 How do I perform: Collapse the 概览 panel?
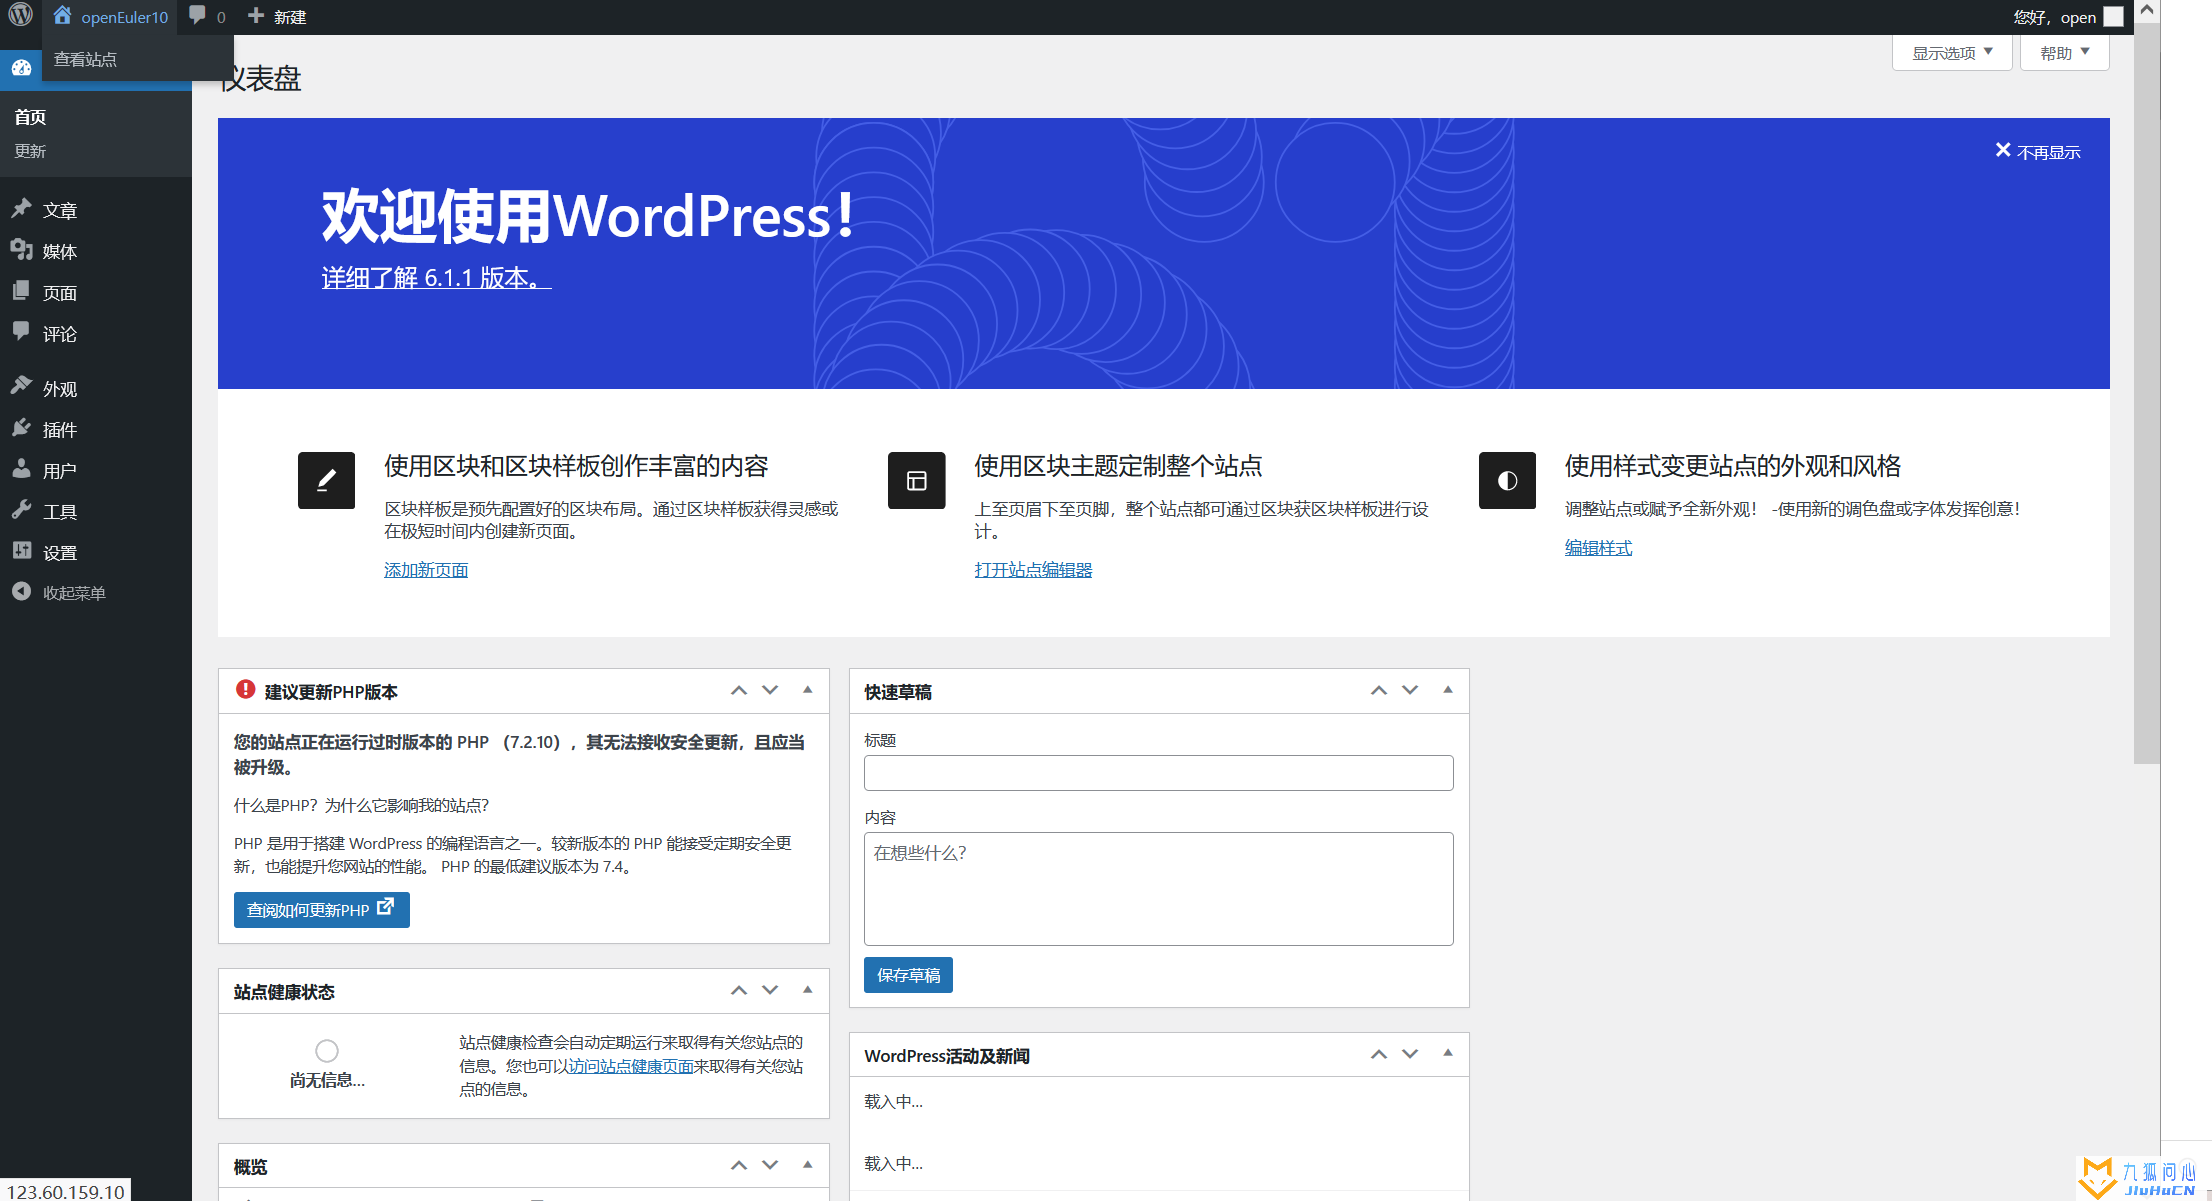[x=808, y=1165]
